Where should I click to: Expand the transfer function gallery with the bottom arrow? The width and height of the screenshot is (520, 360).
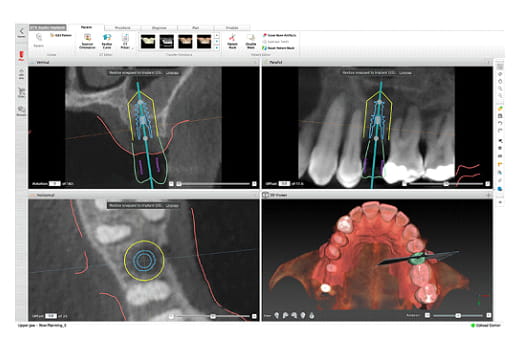217,48
